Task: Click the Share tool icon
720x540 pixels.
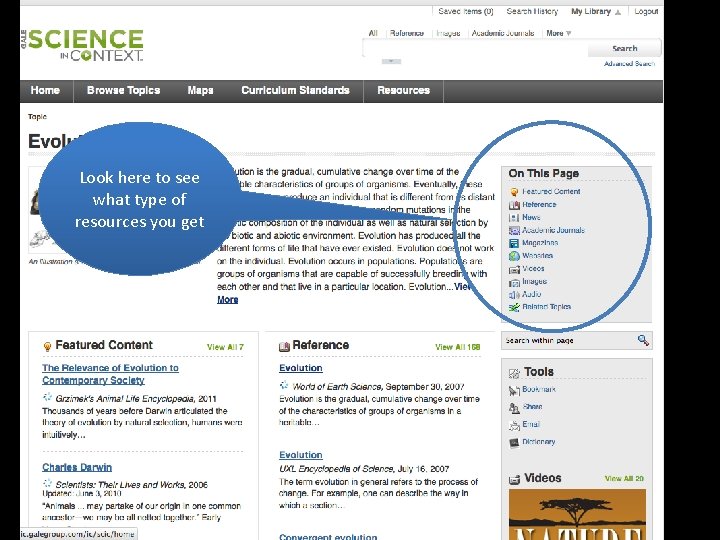Action: click(514, 408)
